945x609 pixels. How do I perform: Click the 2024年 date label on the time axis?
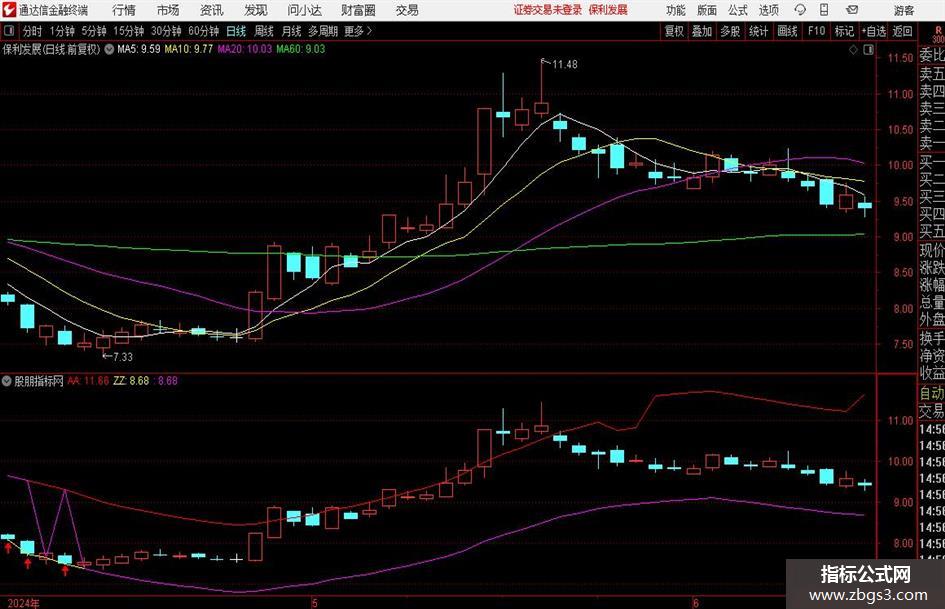(24, 603)
